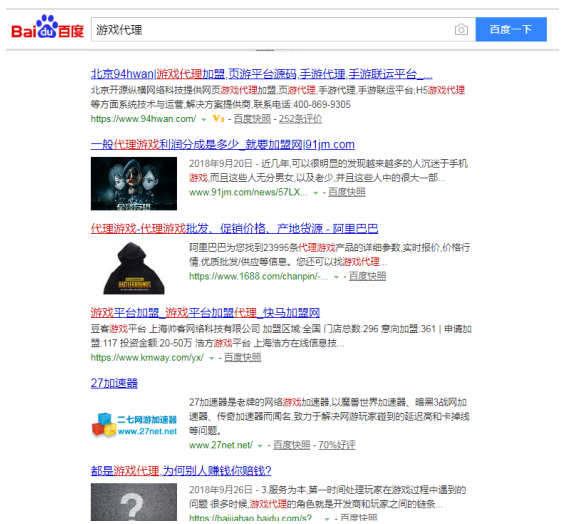Click the three game characters thumbnail
The image size is (563, 524).
(x=134, y=184)
